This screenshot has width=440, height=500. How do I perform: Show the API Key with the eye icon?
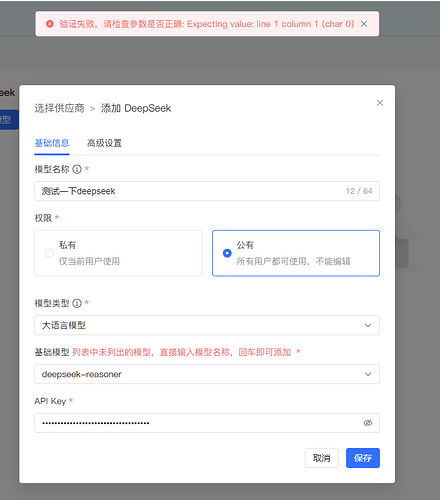[x=368, y=423]
